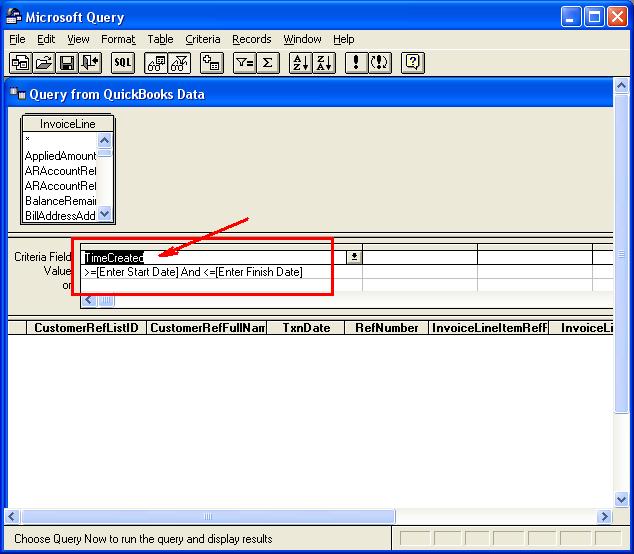634x554 pixels.
Task: Open the Format menu
Action: coord(118,39)
